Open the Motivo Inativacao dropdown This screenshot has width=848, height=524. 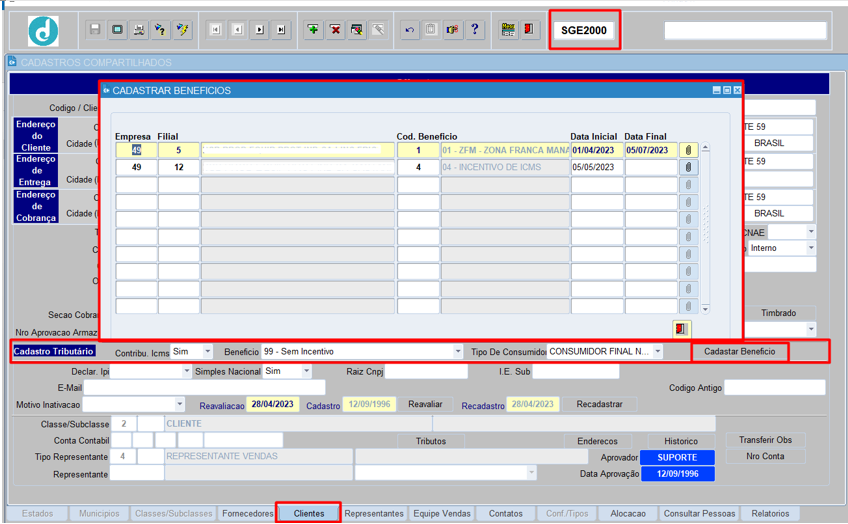point(180,404)
